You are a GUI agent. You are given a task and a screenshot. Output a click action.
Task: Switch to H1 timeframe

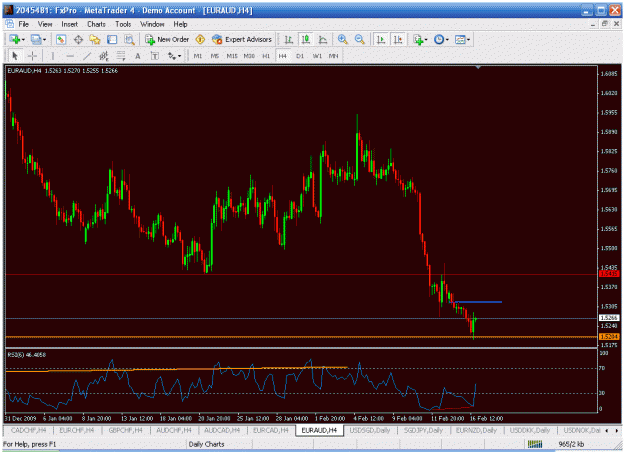pyautogui.click(x=266, y=56)
